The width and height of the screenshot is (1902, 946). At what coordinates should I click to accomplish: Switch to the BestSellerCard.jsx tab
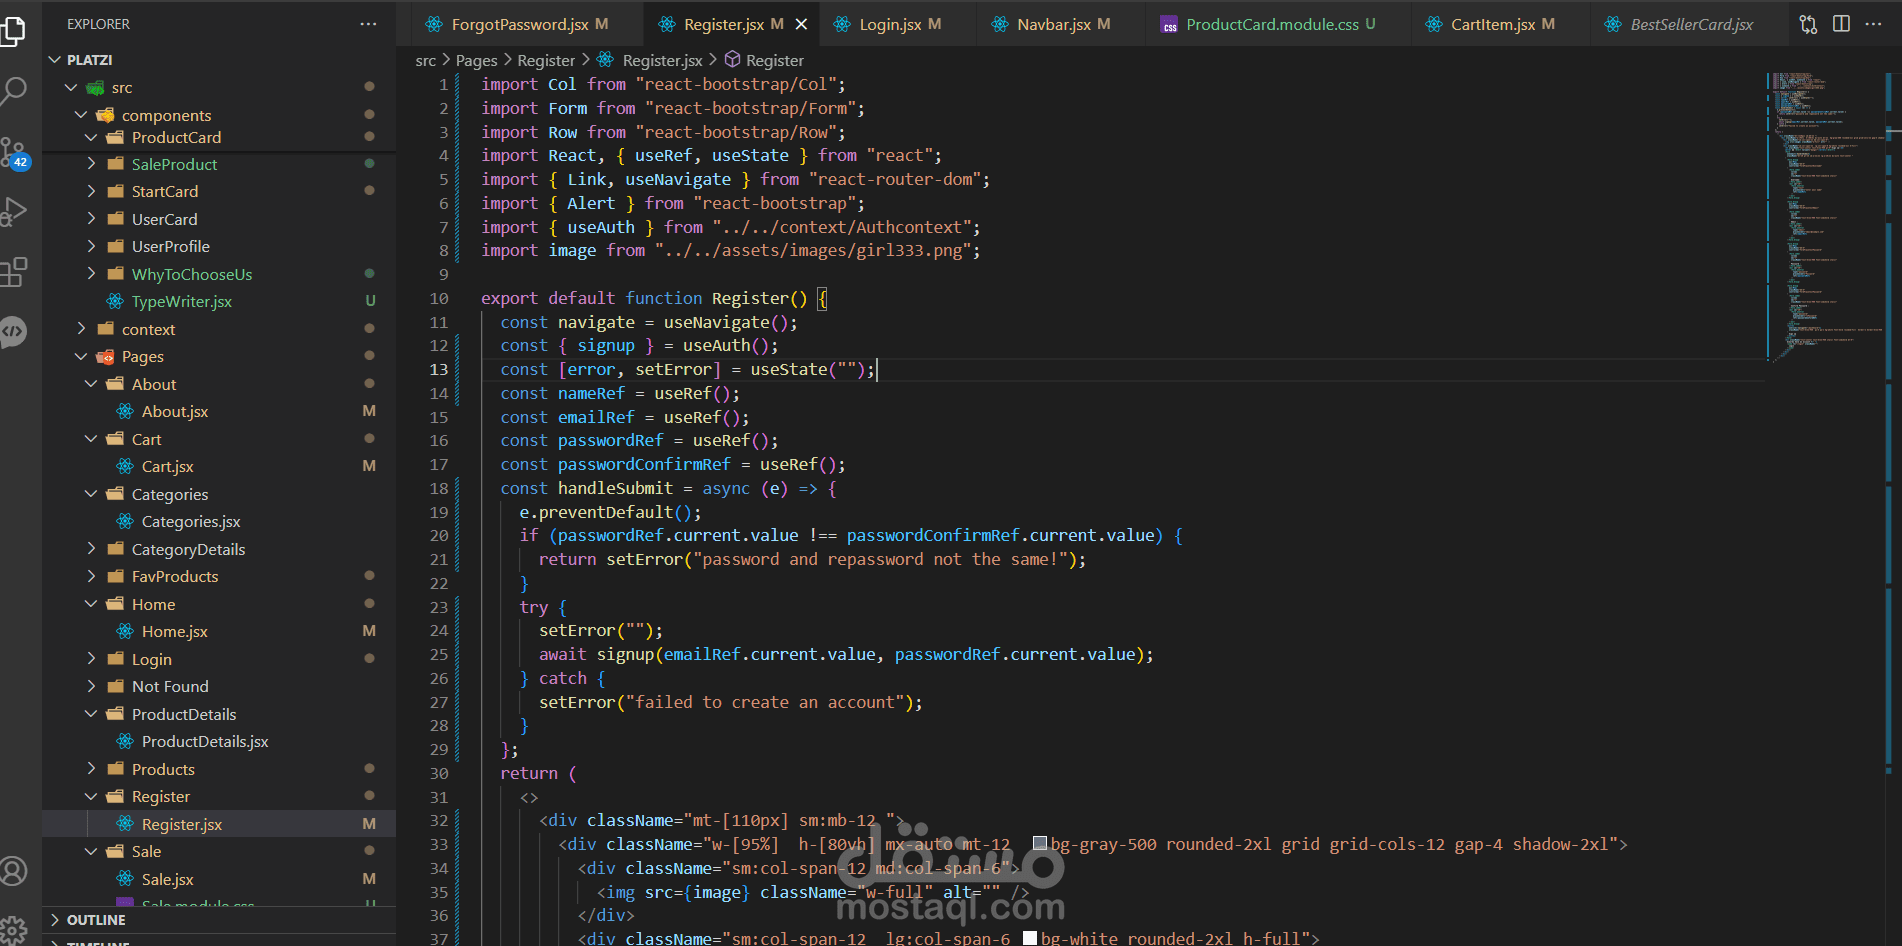coord(1691,24)
